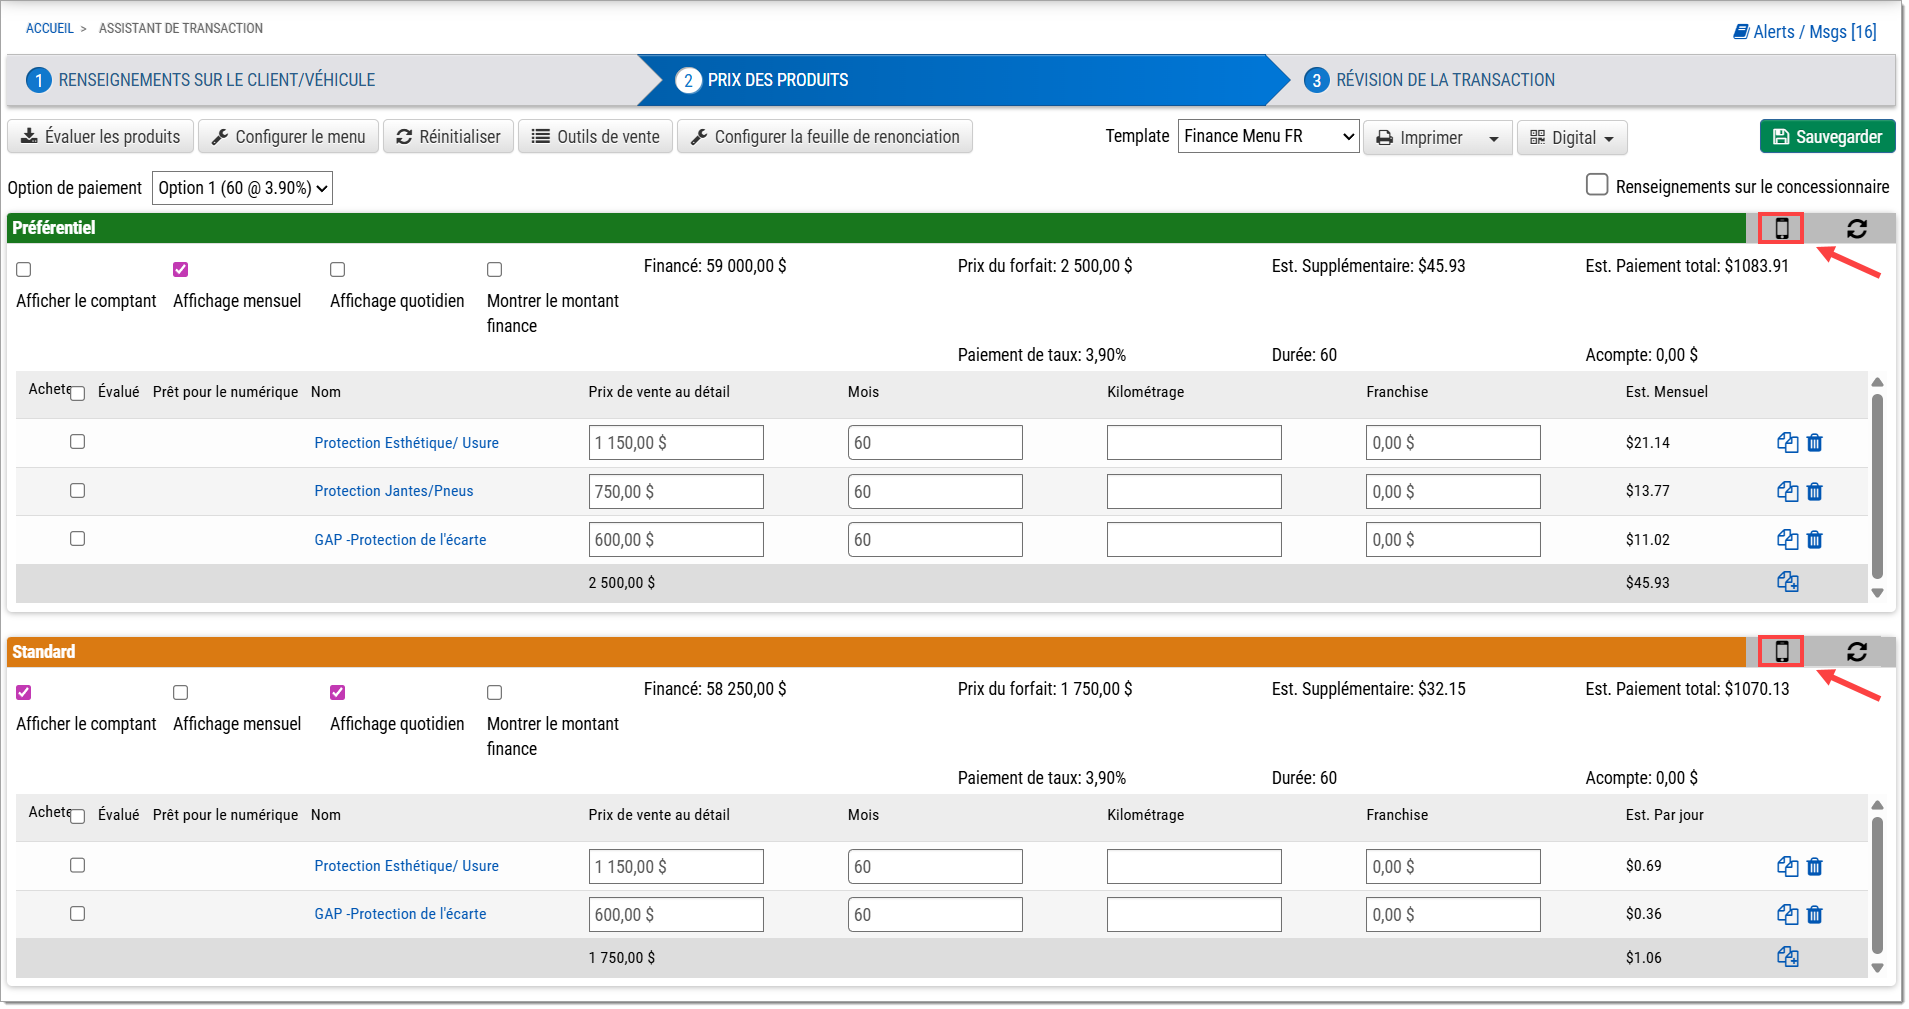Image resolution: width=1909 pixels, height=1009 pixels.
Task: Click the Préférentiel table vertical scrollbar
Action: pos(1876,487)
